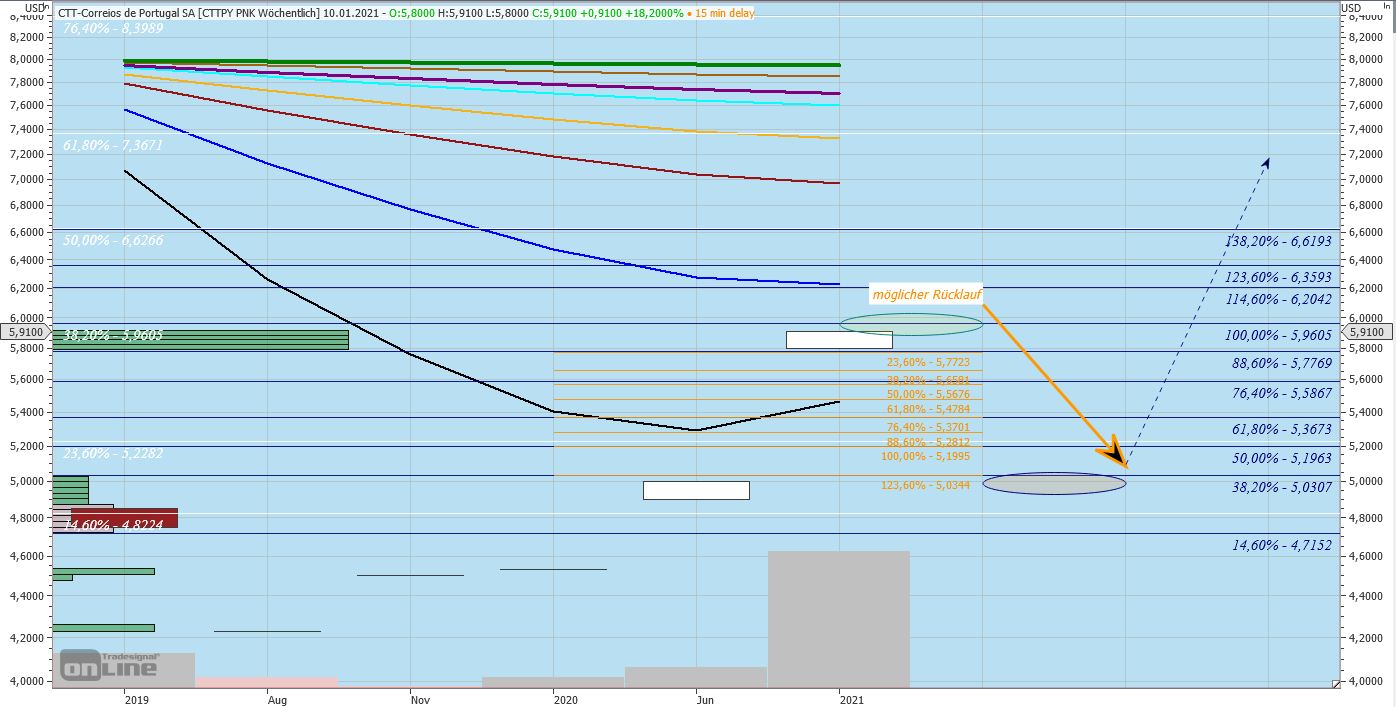Click the dark red volume profile bar
1396x707 pixels.
point(124,517)
